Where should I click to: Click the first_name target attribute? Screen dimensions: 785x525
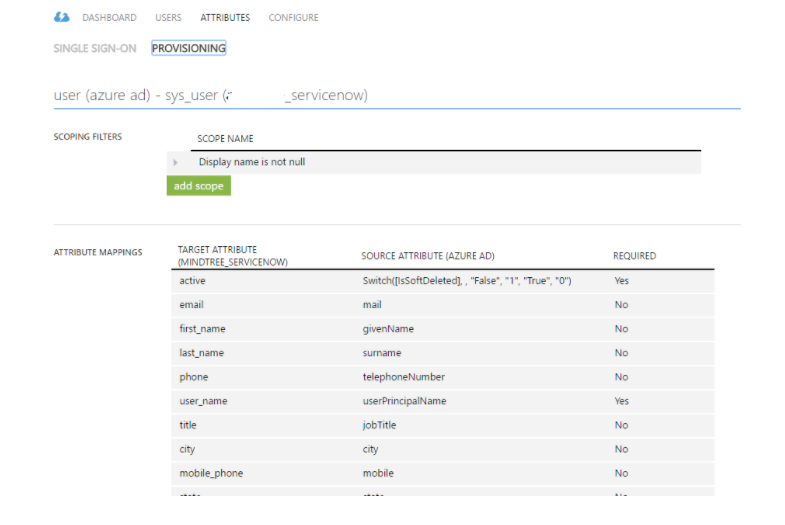(x=202, y=329)
